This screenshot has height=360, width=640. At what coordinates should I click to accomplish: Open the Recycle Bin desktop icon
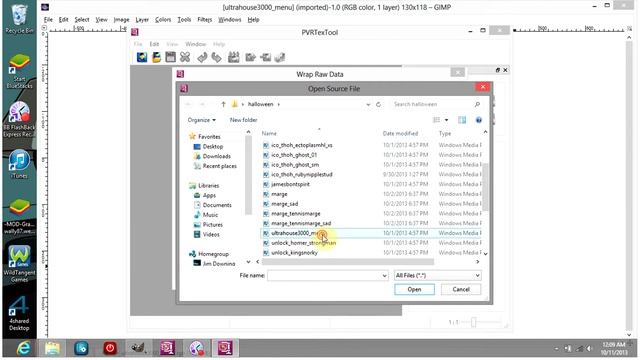(19, 19)
